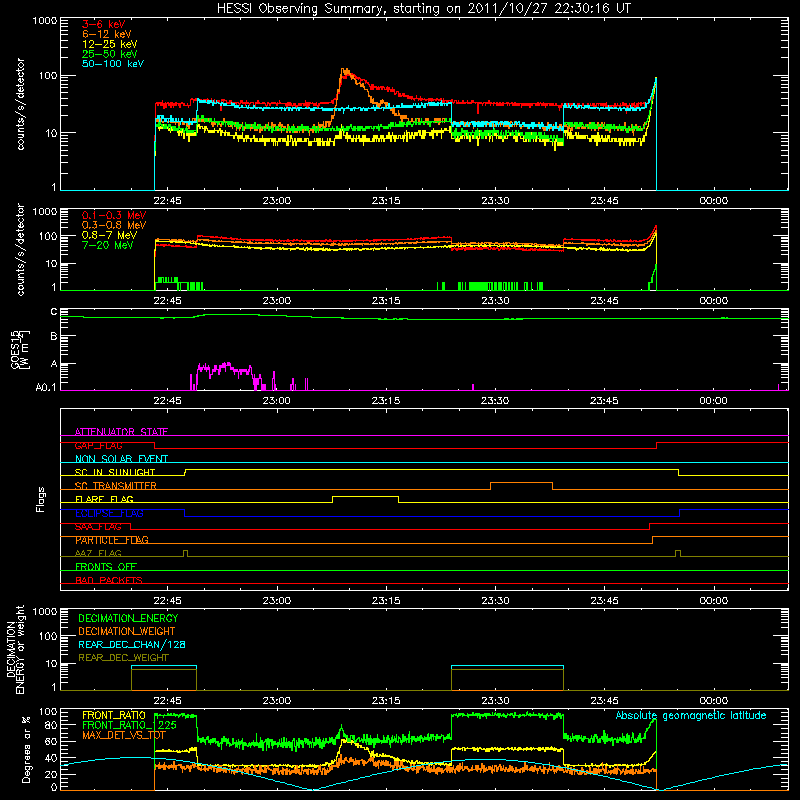This screenshot has width=800, height=800.
Task: Select the 25-50 keV legend label
Action: pyautogui.click(x=110, y=54)
